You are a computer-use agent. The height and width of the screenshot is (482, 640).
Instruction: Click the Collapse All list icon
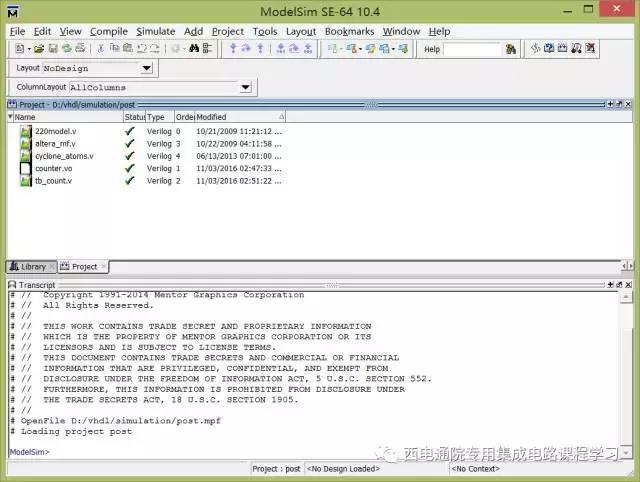(207, 49)
